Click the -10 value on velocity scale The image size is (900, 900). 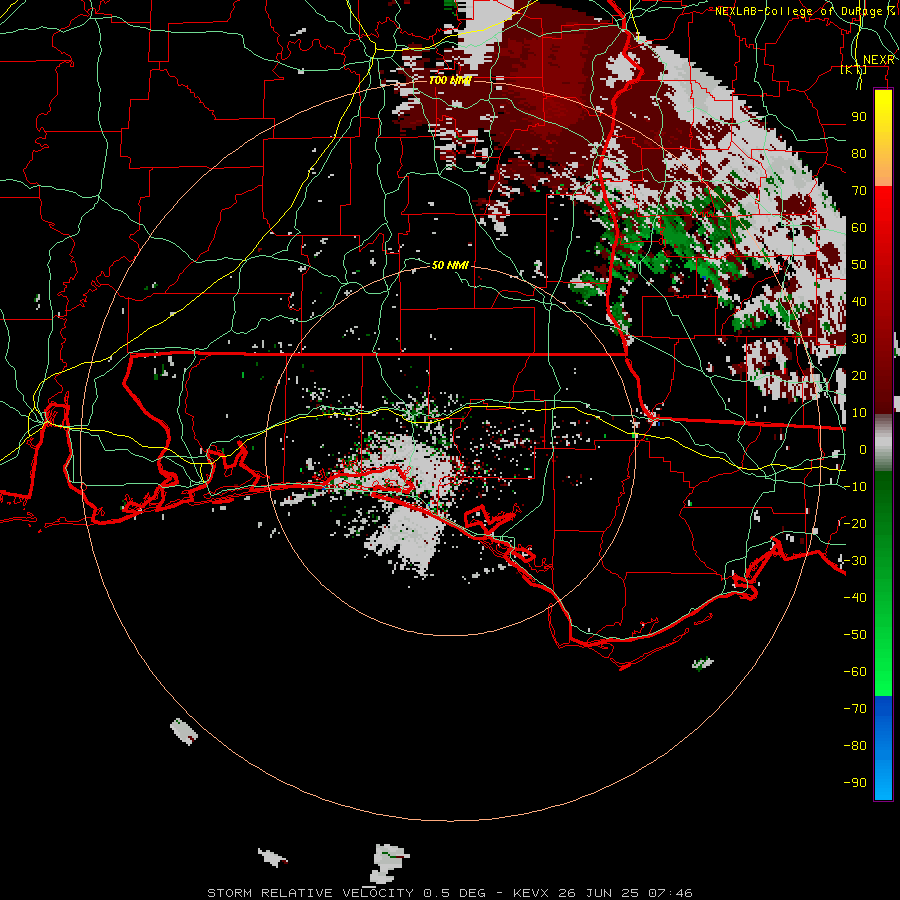(x=855, y=487)
